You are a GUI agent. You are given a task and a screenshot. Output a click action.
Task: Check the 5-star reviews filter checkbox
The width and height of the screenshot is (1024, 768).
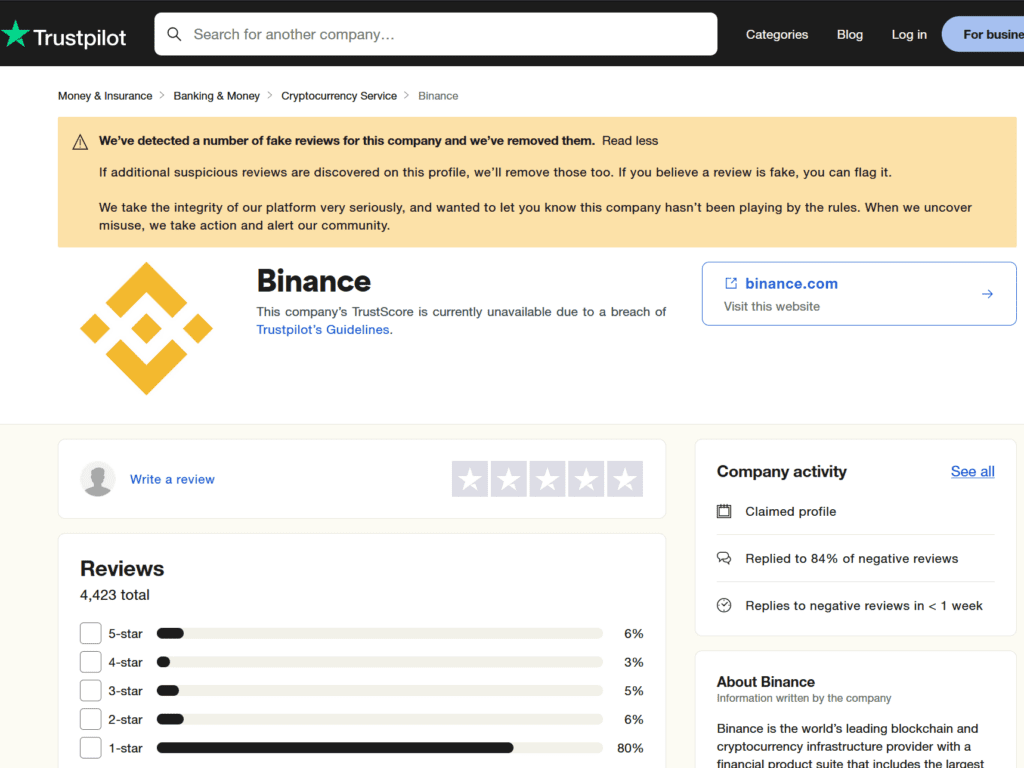coord(90,633)
